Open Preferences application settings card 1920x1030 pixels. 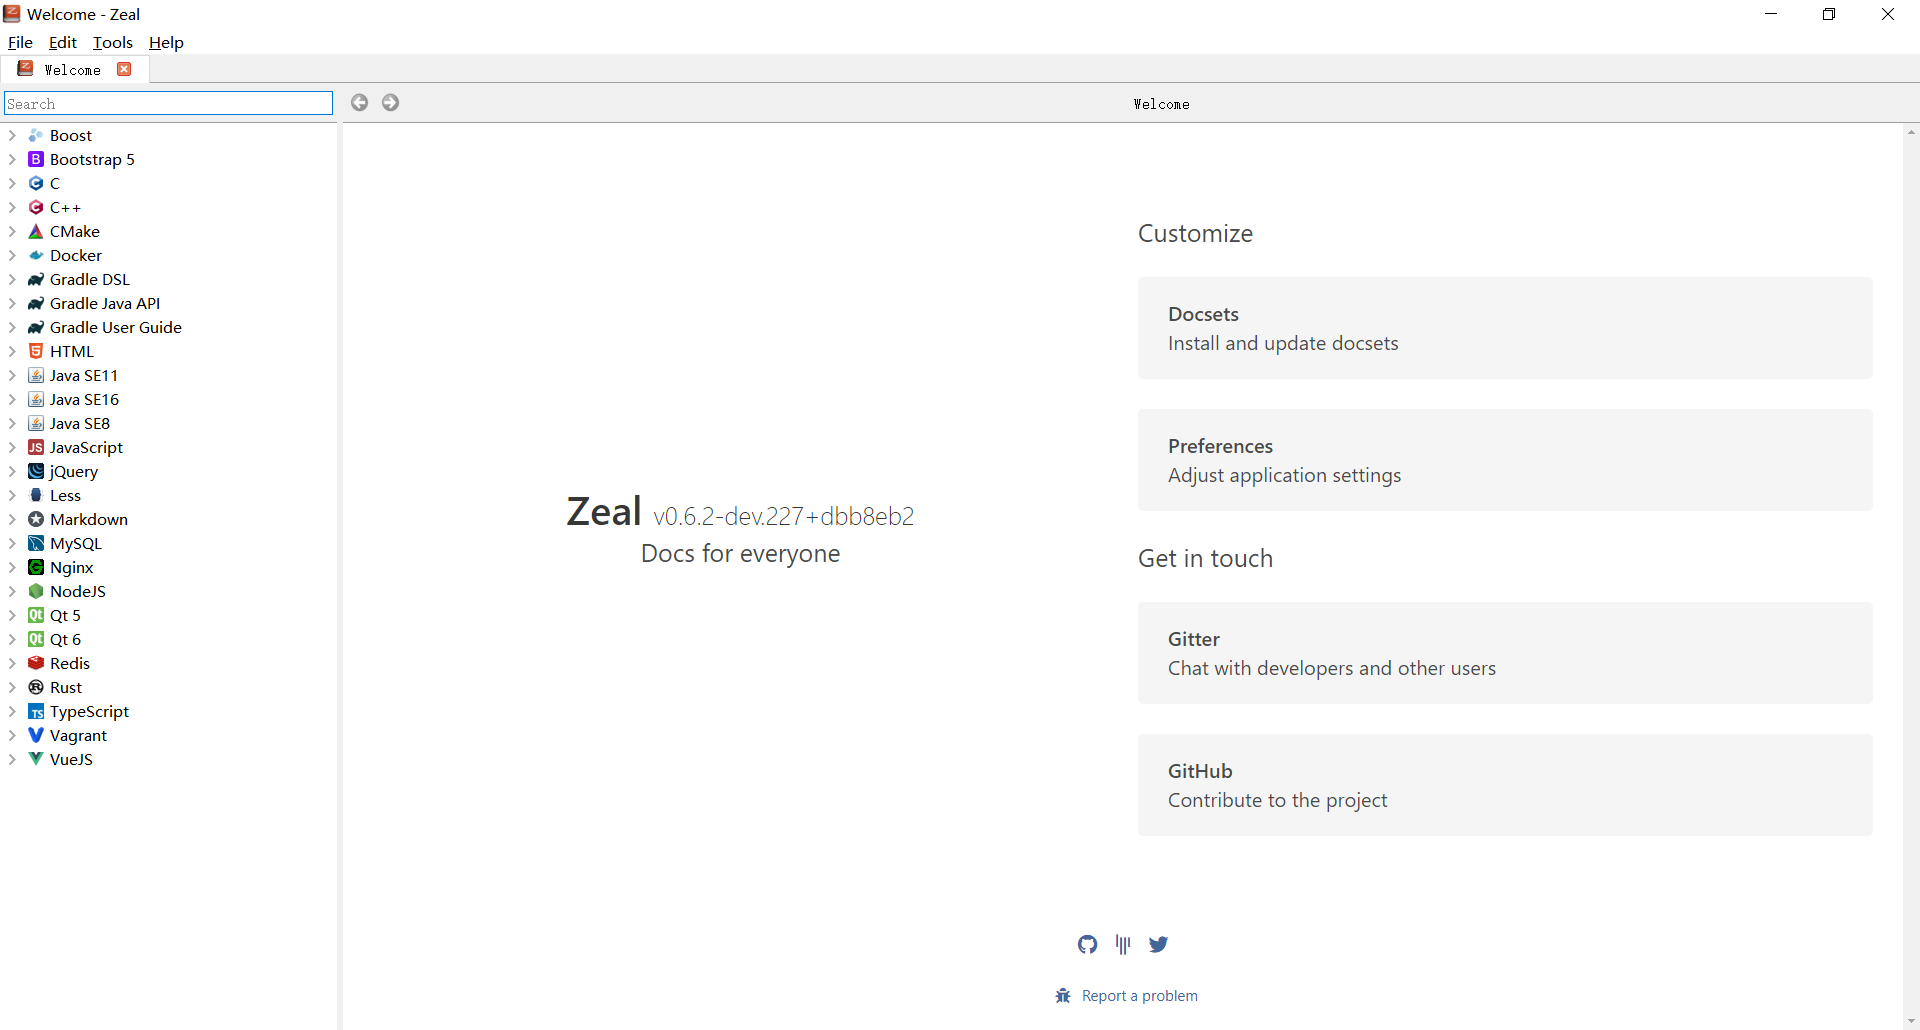tap(1504, 460)
